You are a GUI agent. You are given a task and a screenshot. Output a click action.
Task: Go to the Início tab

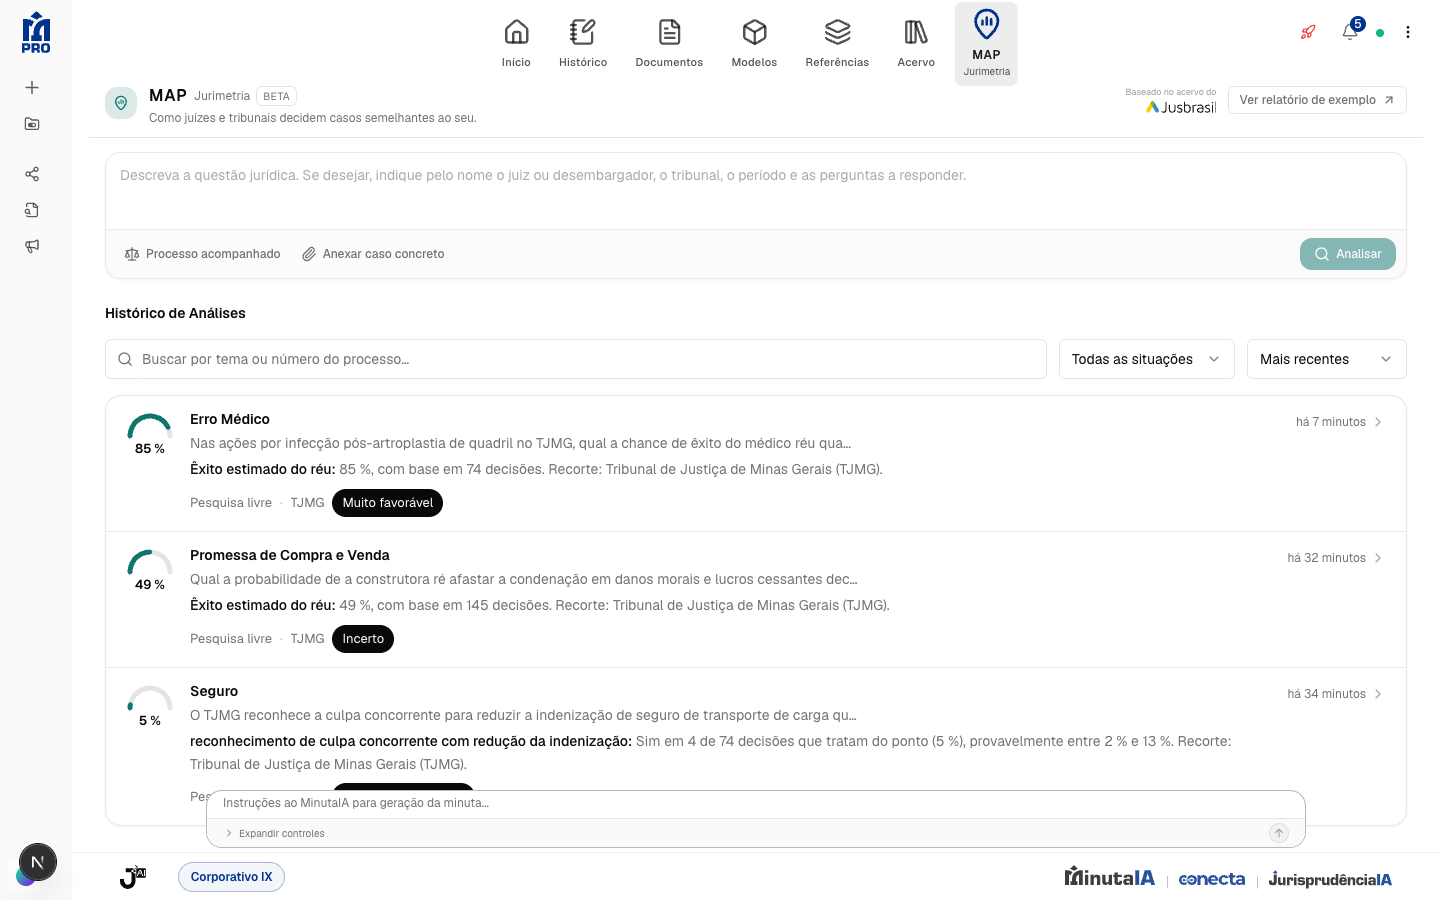point(516,43)
